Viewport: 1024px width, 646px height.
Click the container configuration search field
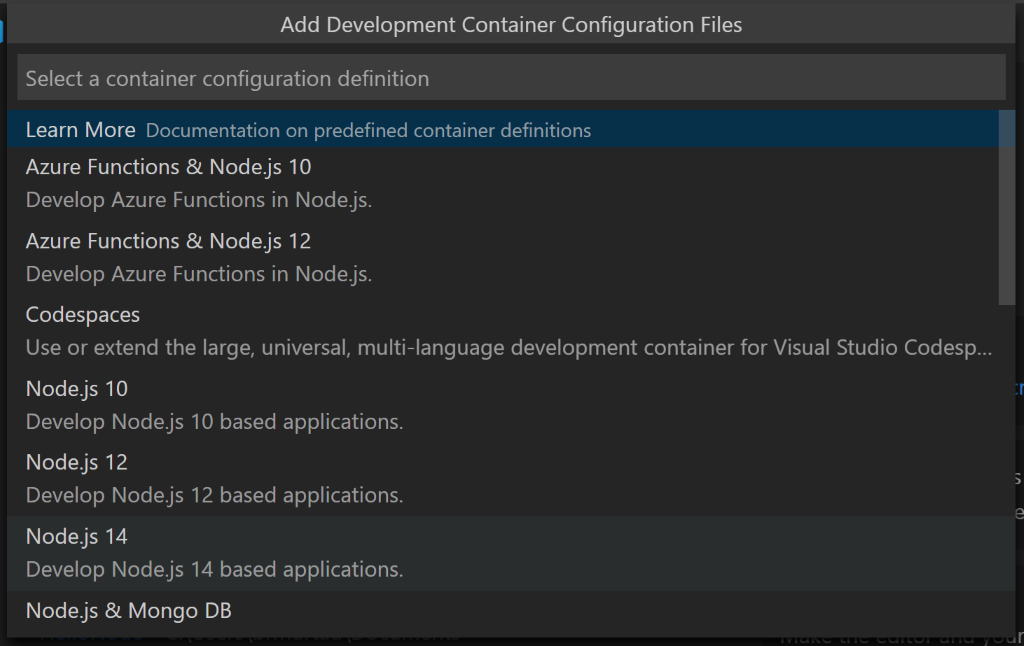click(x=512, y=77)
